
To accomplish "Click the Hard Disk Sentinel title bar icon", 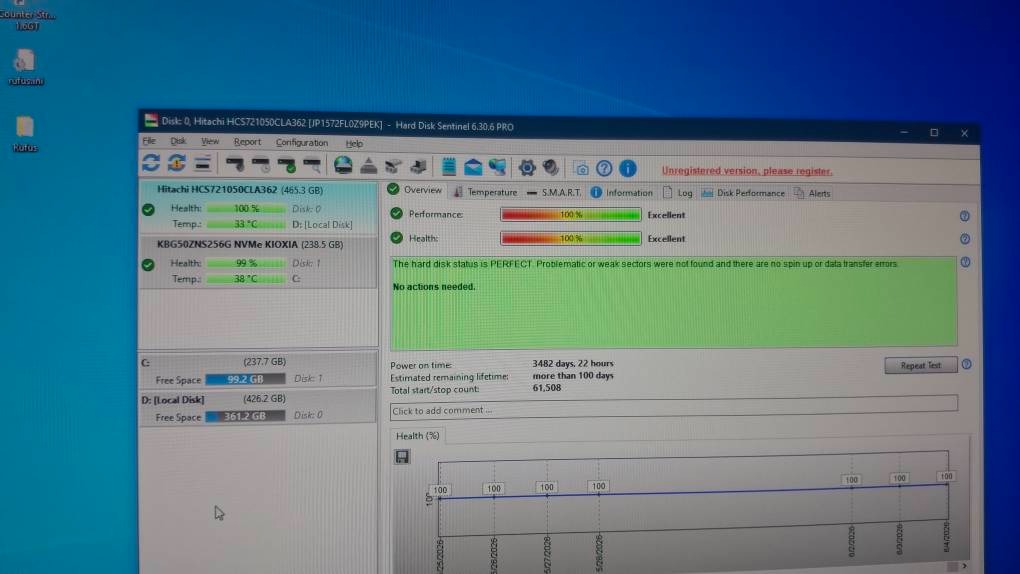I will click(152, 120).
